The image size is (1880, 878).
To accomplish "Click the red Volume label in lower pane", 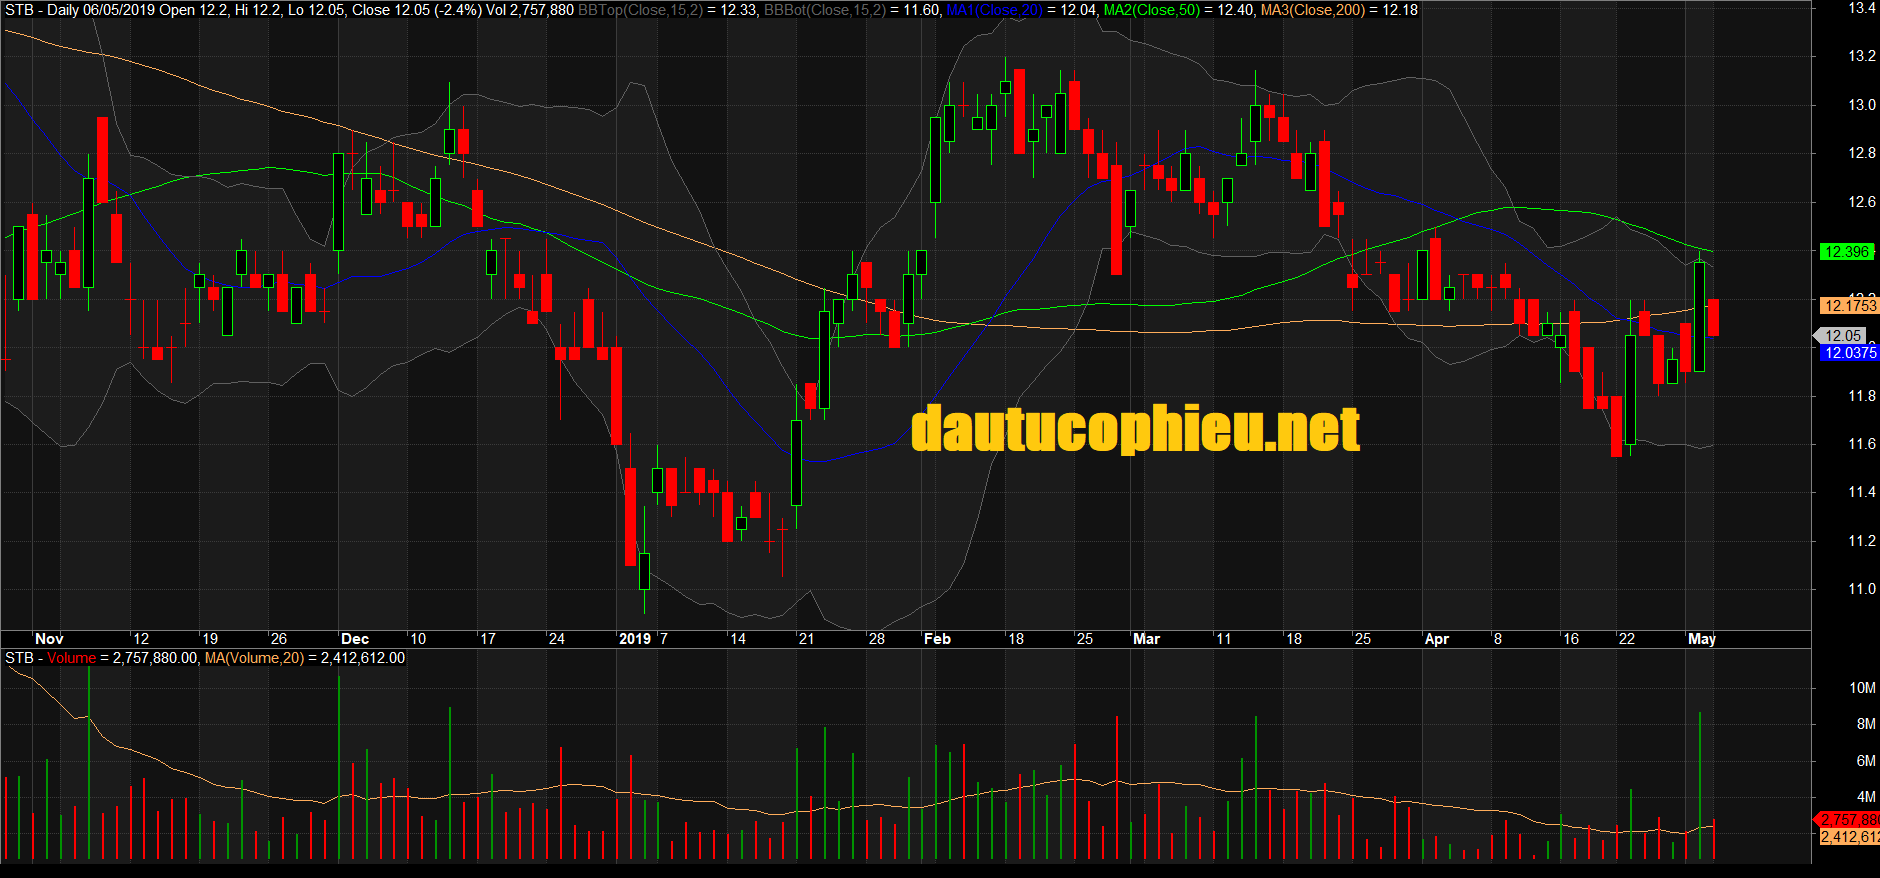I will point(71,658).
